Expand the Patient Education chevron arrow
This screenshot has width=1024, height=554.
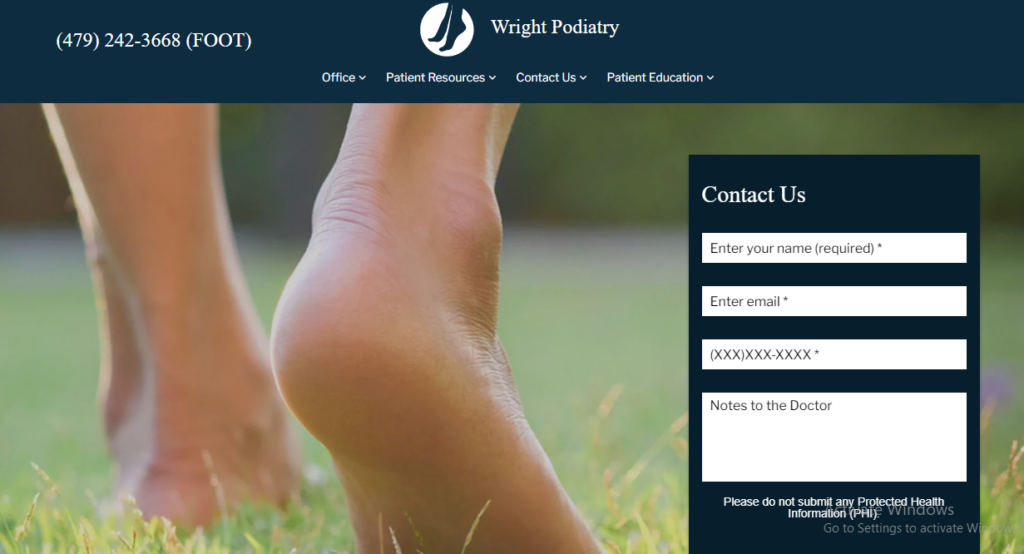pos(711,78)
